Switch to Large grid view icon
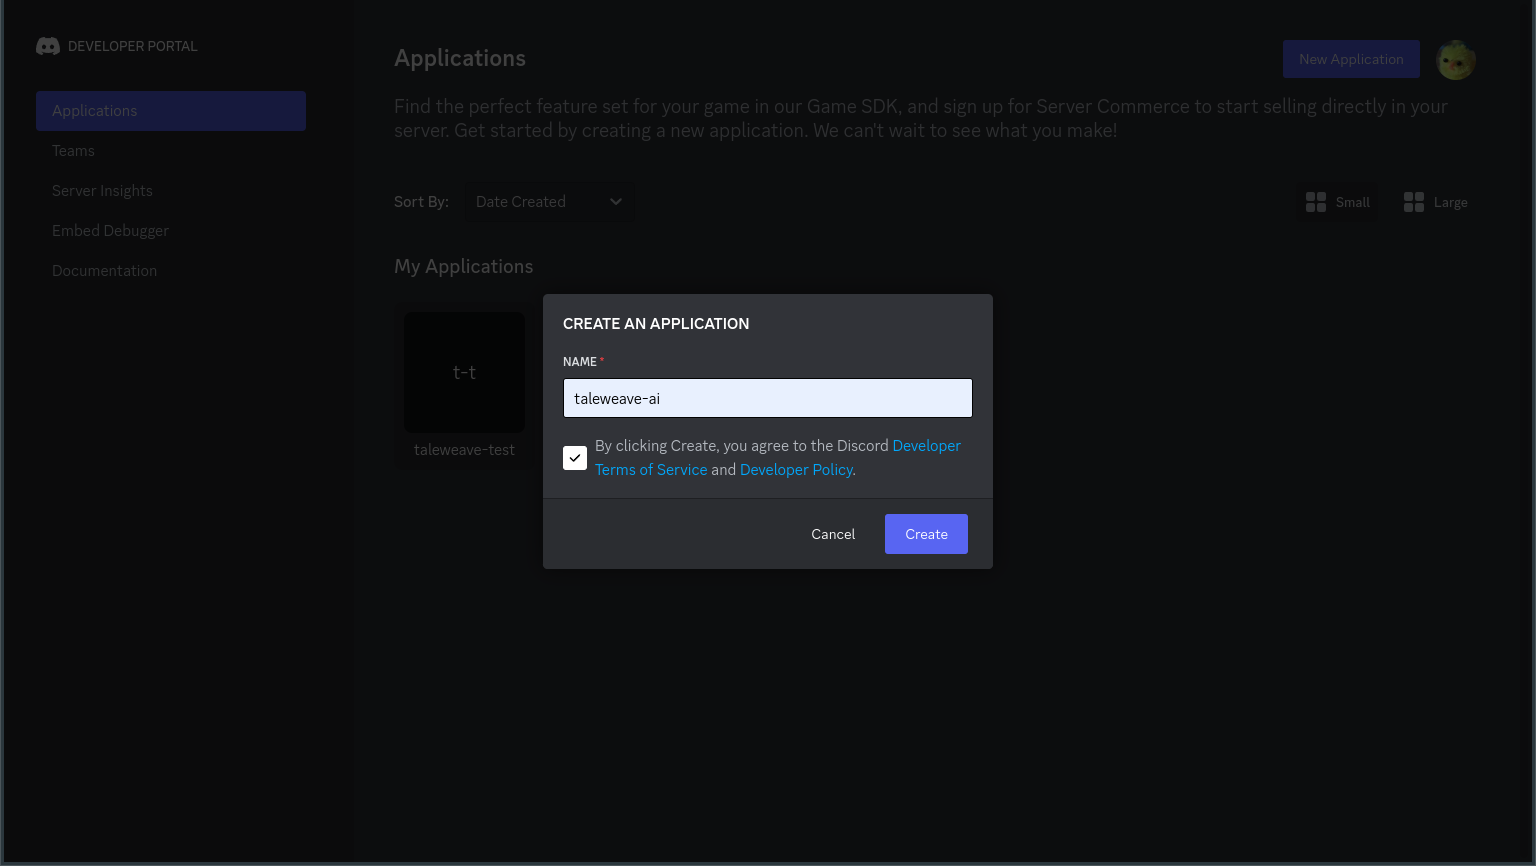 pyautogui.click(x=1414, y=202)
